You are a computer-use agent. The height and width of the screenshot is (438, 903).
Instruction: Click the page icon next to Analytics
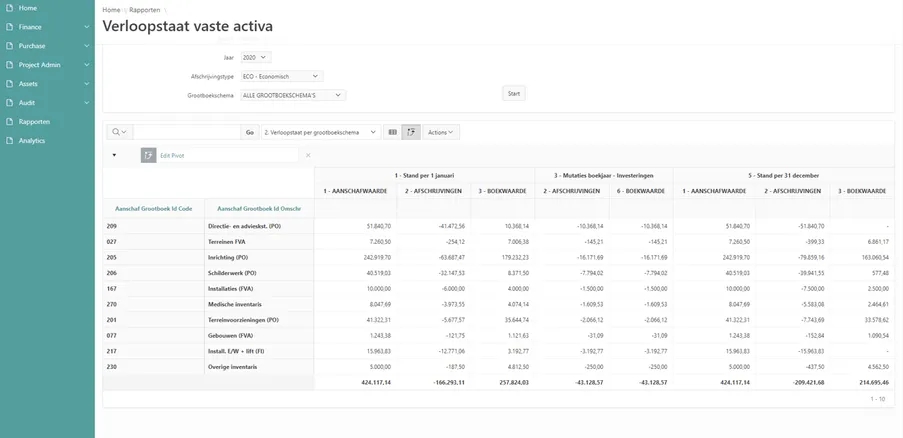[x=9, y=141]
